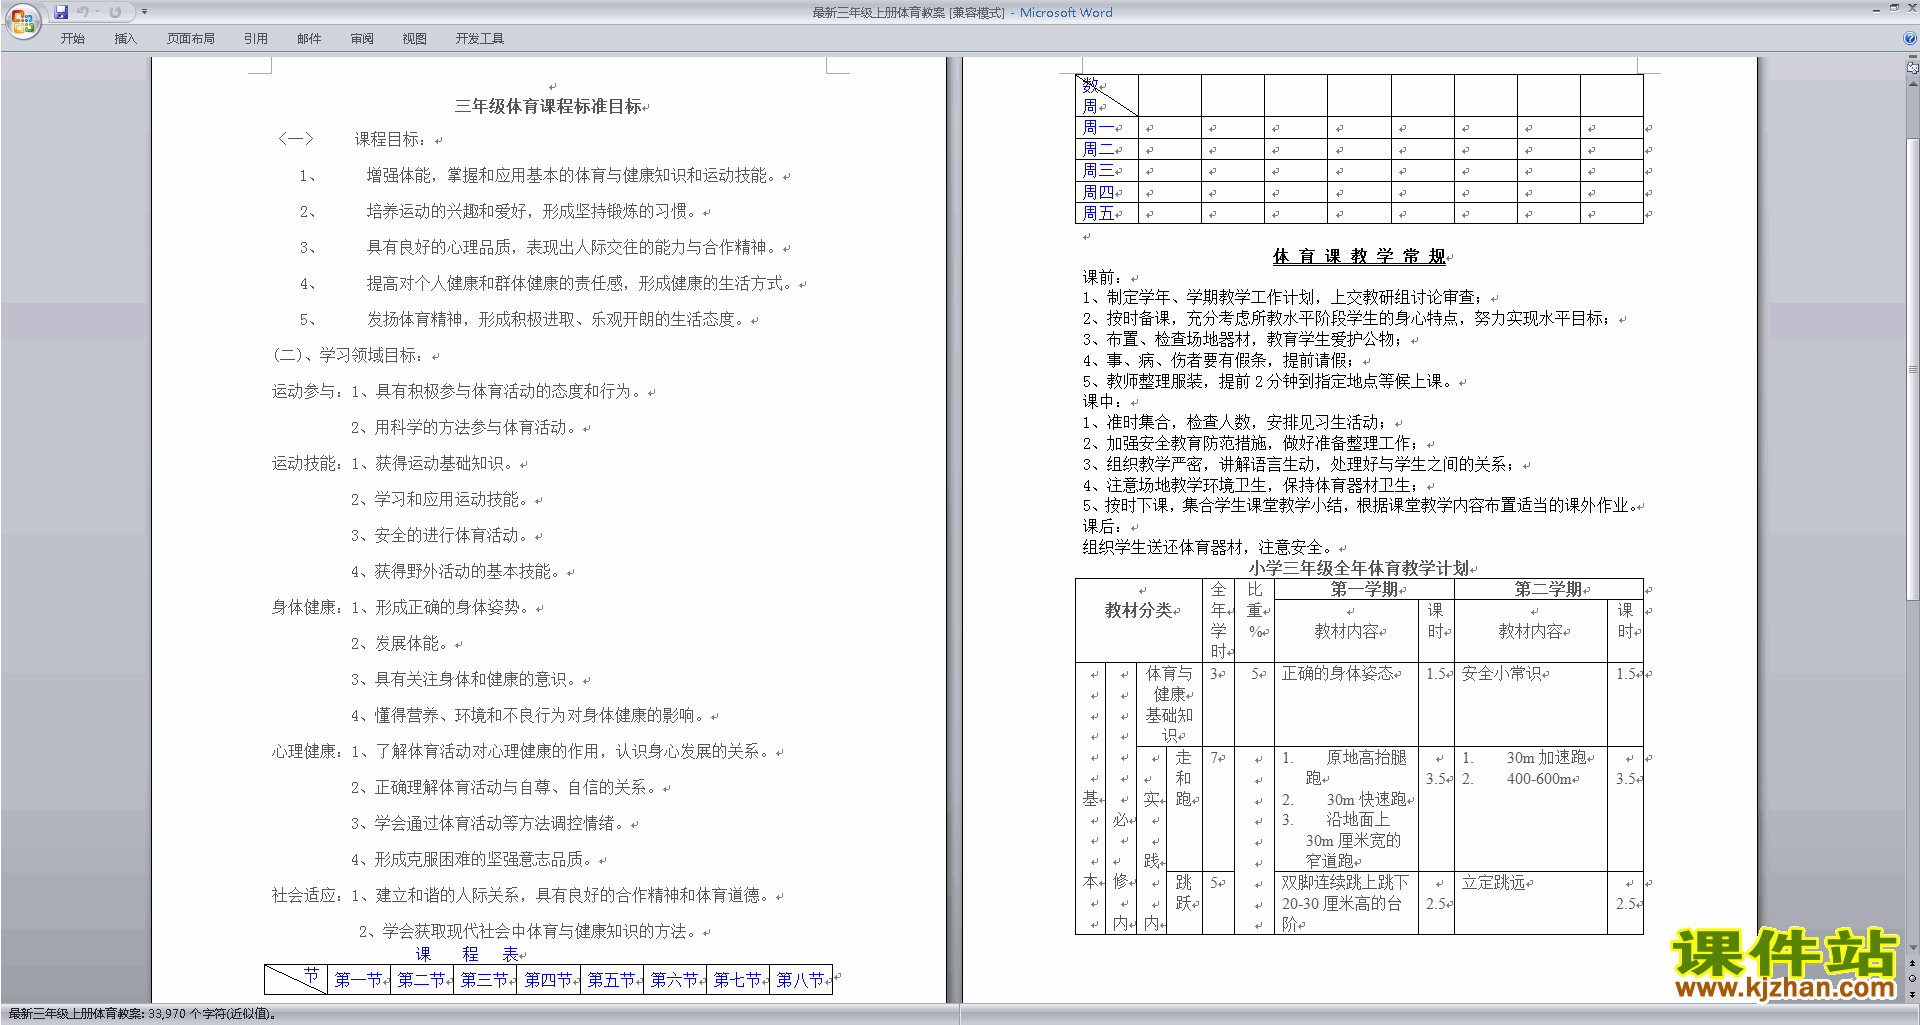This screenshot has width=1920, height=1025.
Task: Click the 周五 row label
Action: click(x=1098, y=213)
